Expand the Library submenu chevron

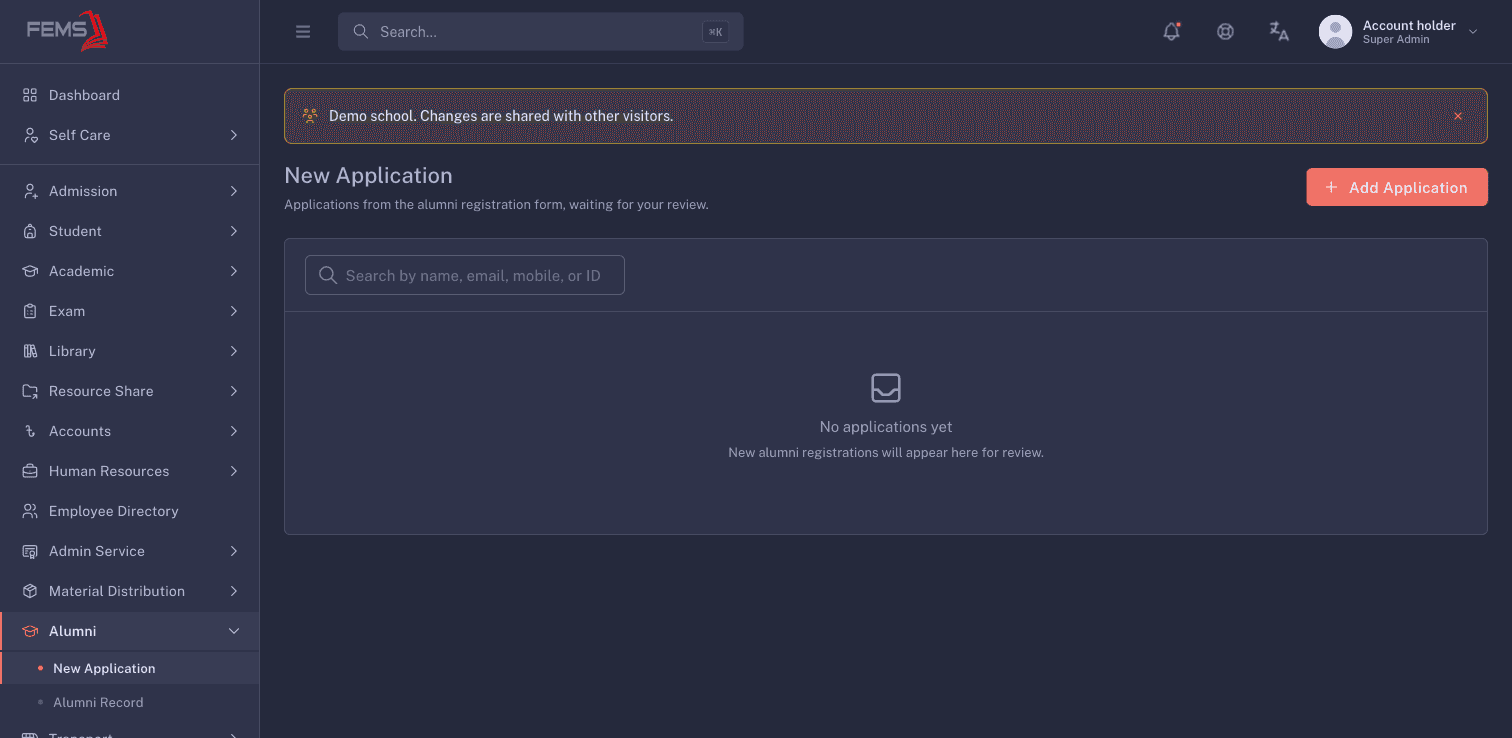click(234, 351)
